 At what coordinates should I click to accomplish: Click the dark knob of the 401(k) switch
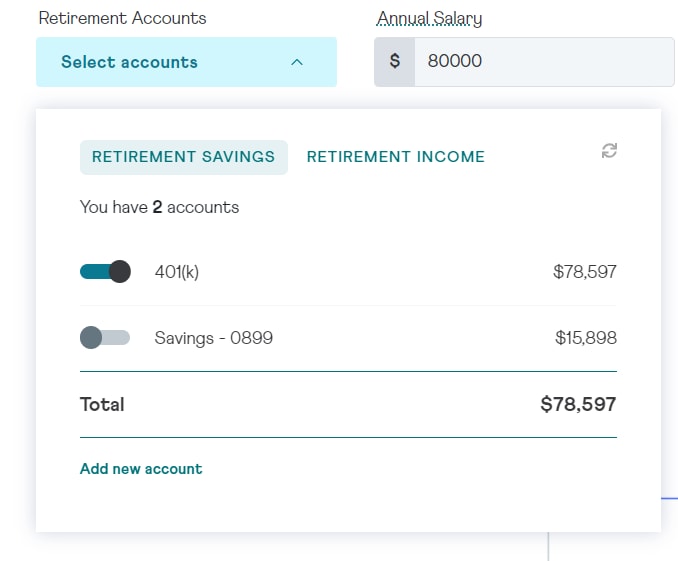click(120, 272)
